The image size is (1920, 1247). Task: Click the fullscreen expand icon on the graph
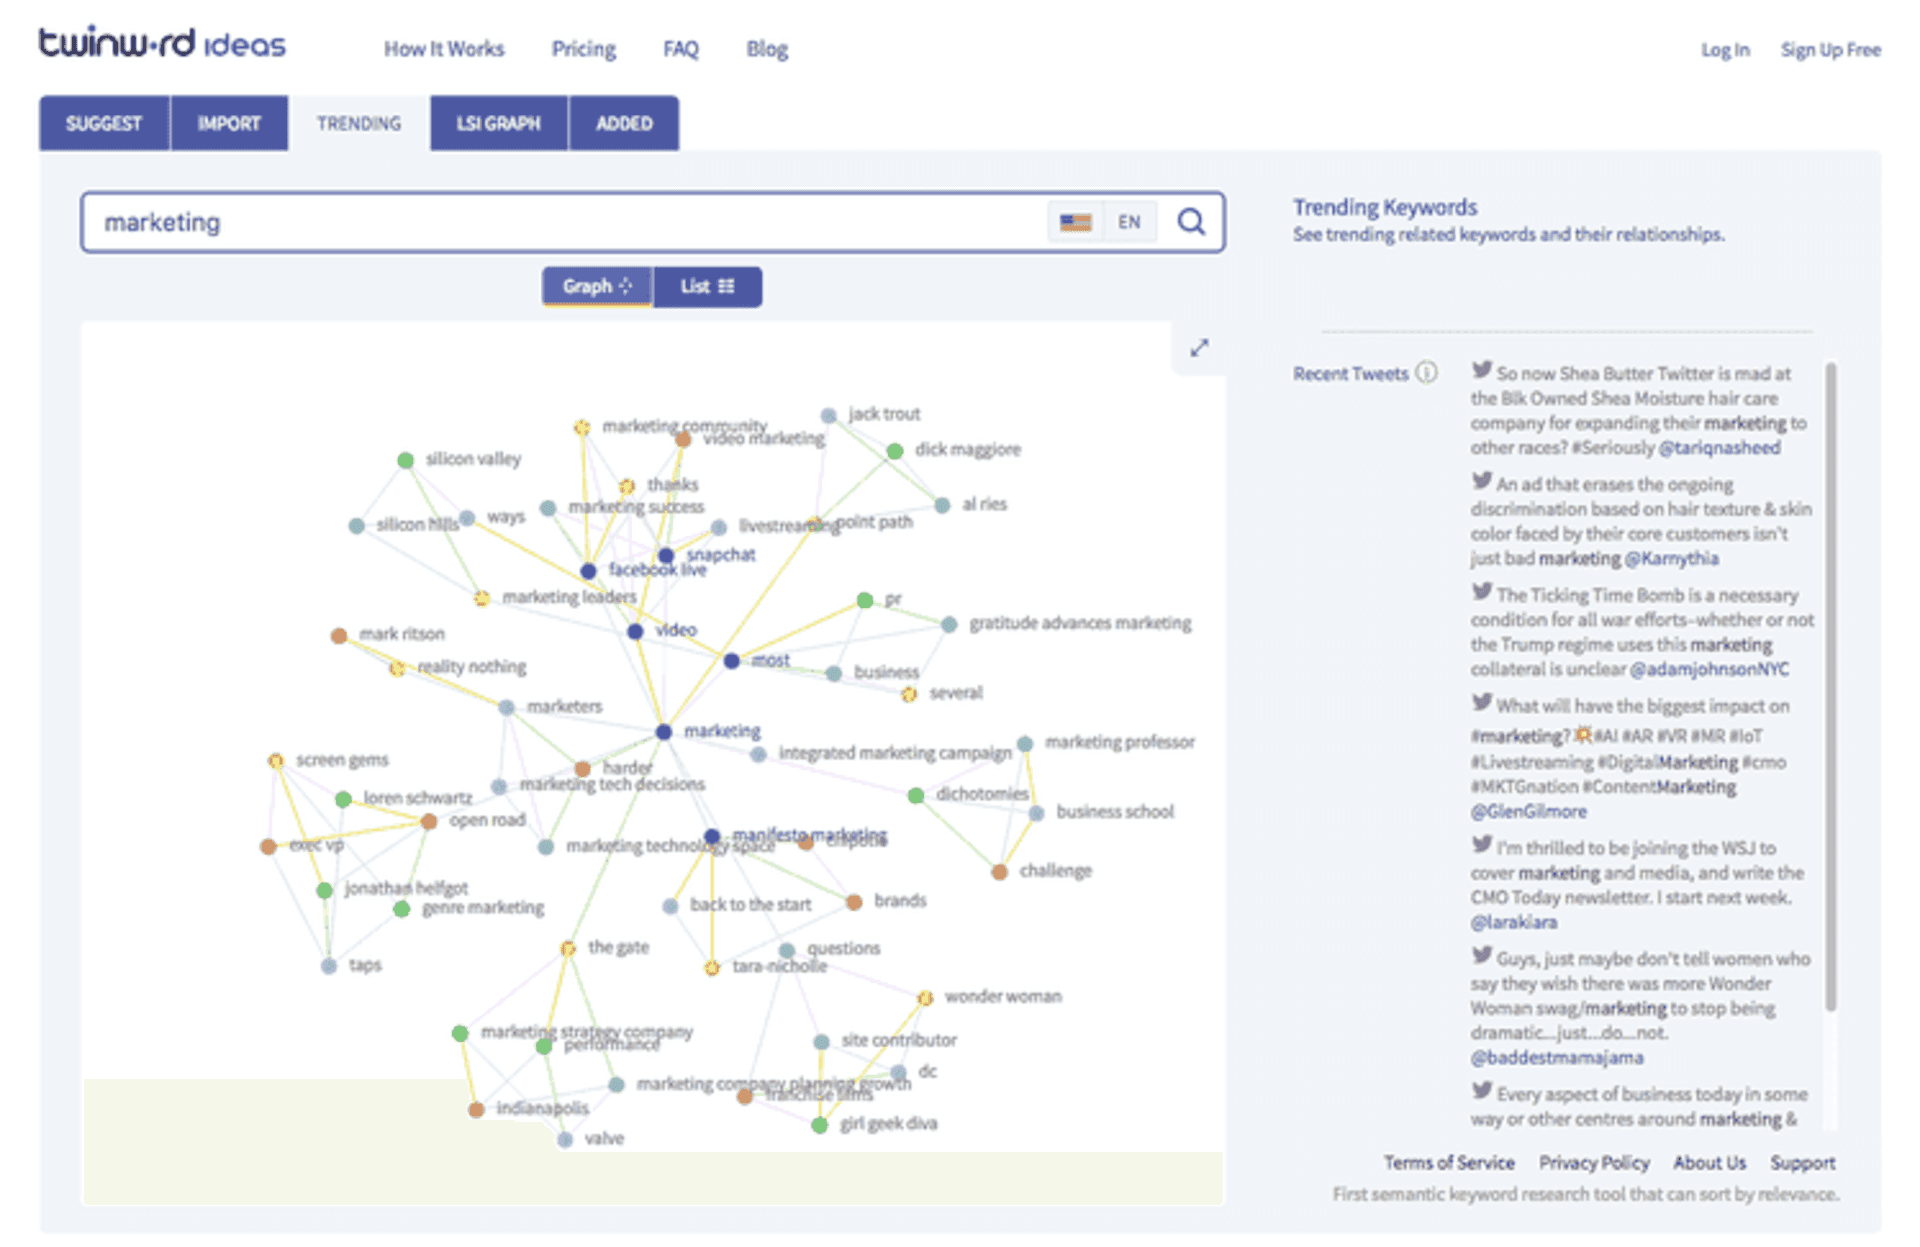(x=1199, y=347)
